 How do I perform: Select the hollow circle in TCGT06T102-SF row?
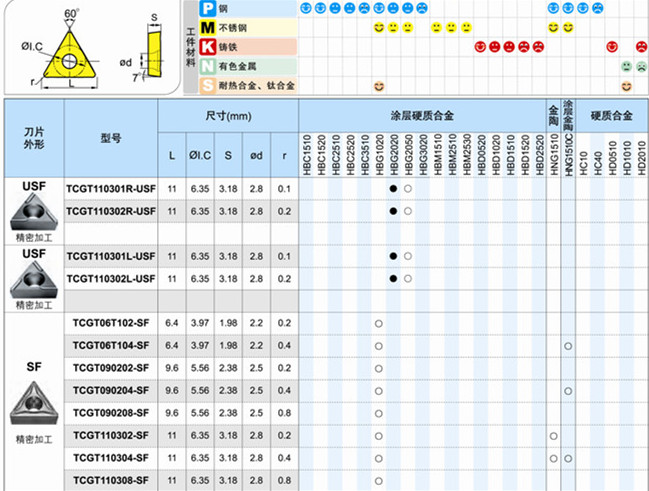point(379,324)
